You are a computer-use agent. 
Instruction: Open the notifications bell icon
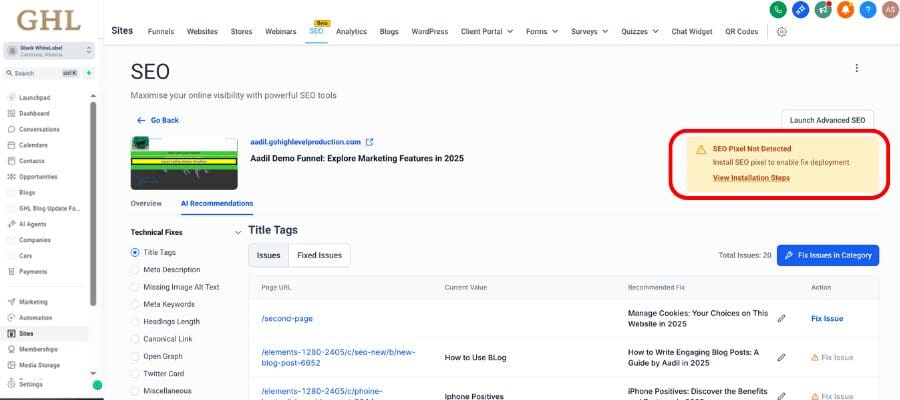[845, 9]
